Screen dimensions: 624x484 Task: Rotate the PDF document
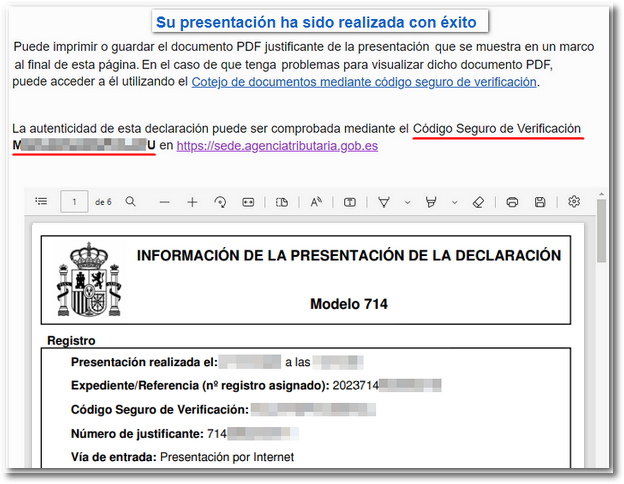point(220,202)
